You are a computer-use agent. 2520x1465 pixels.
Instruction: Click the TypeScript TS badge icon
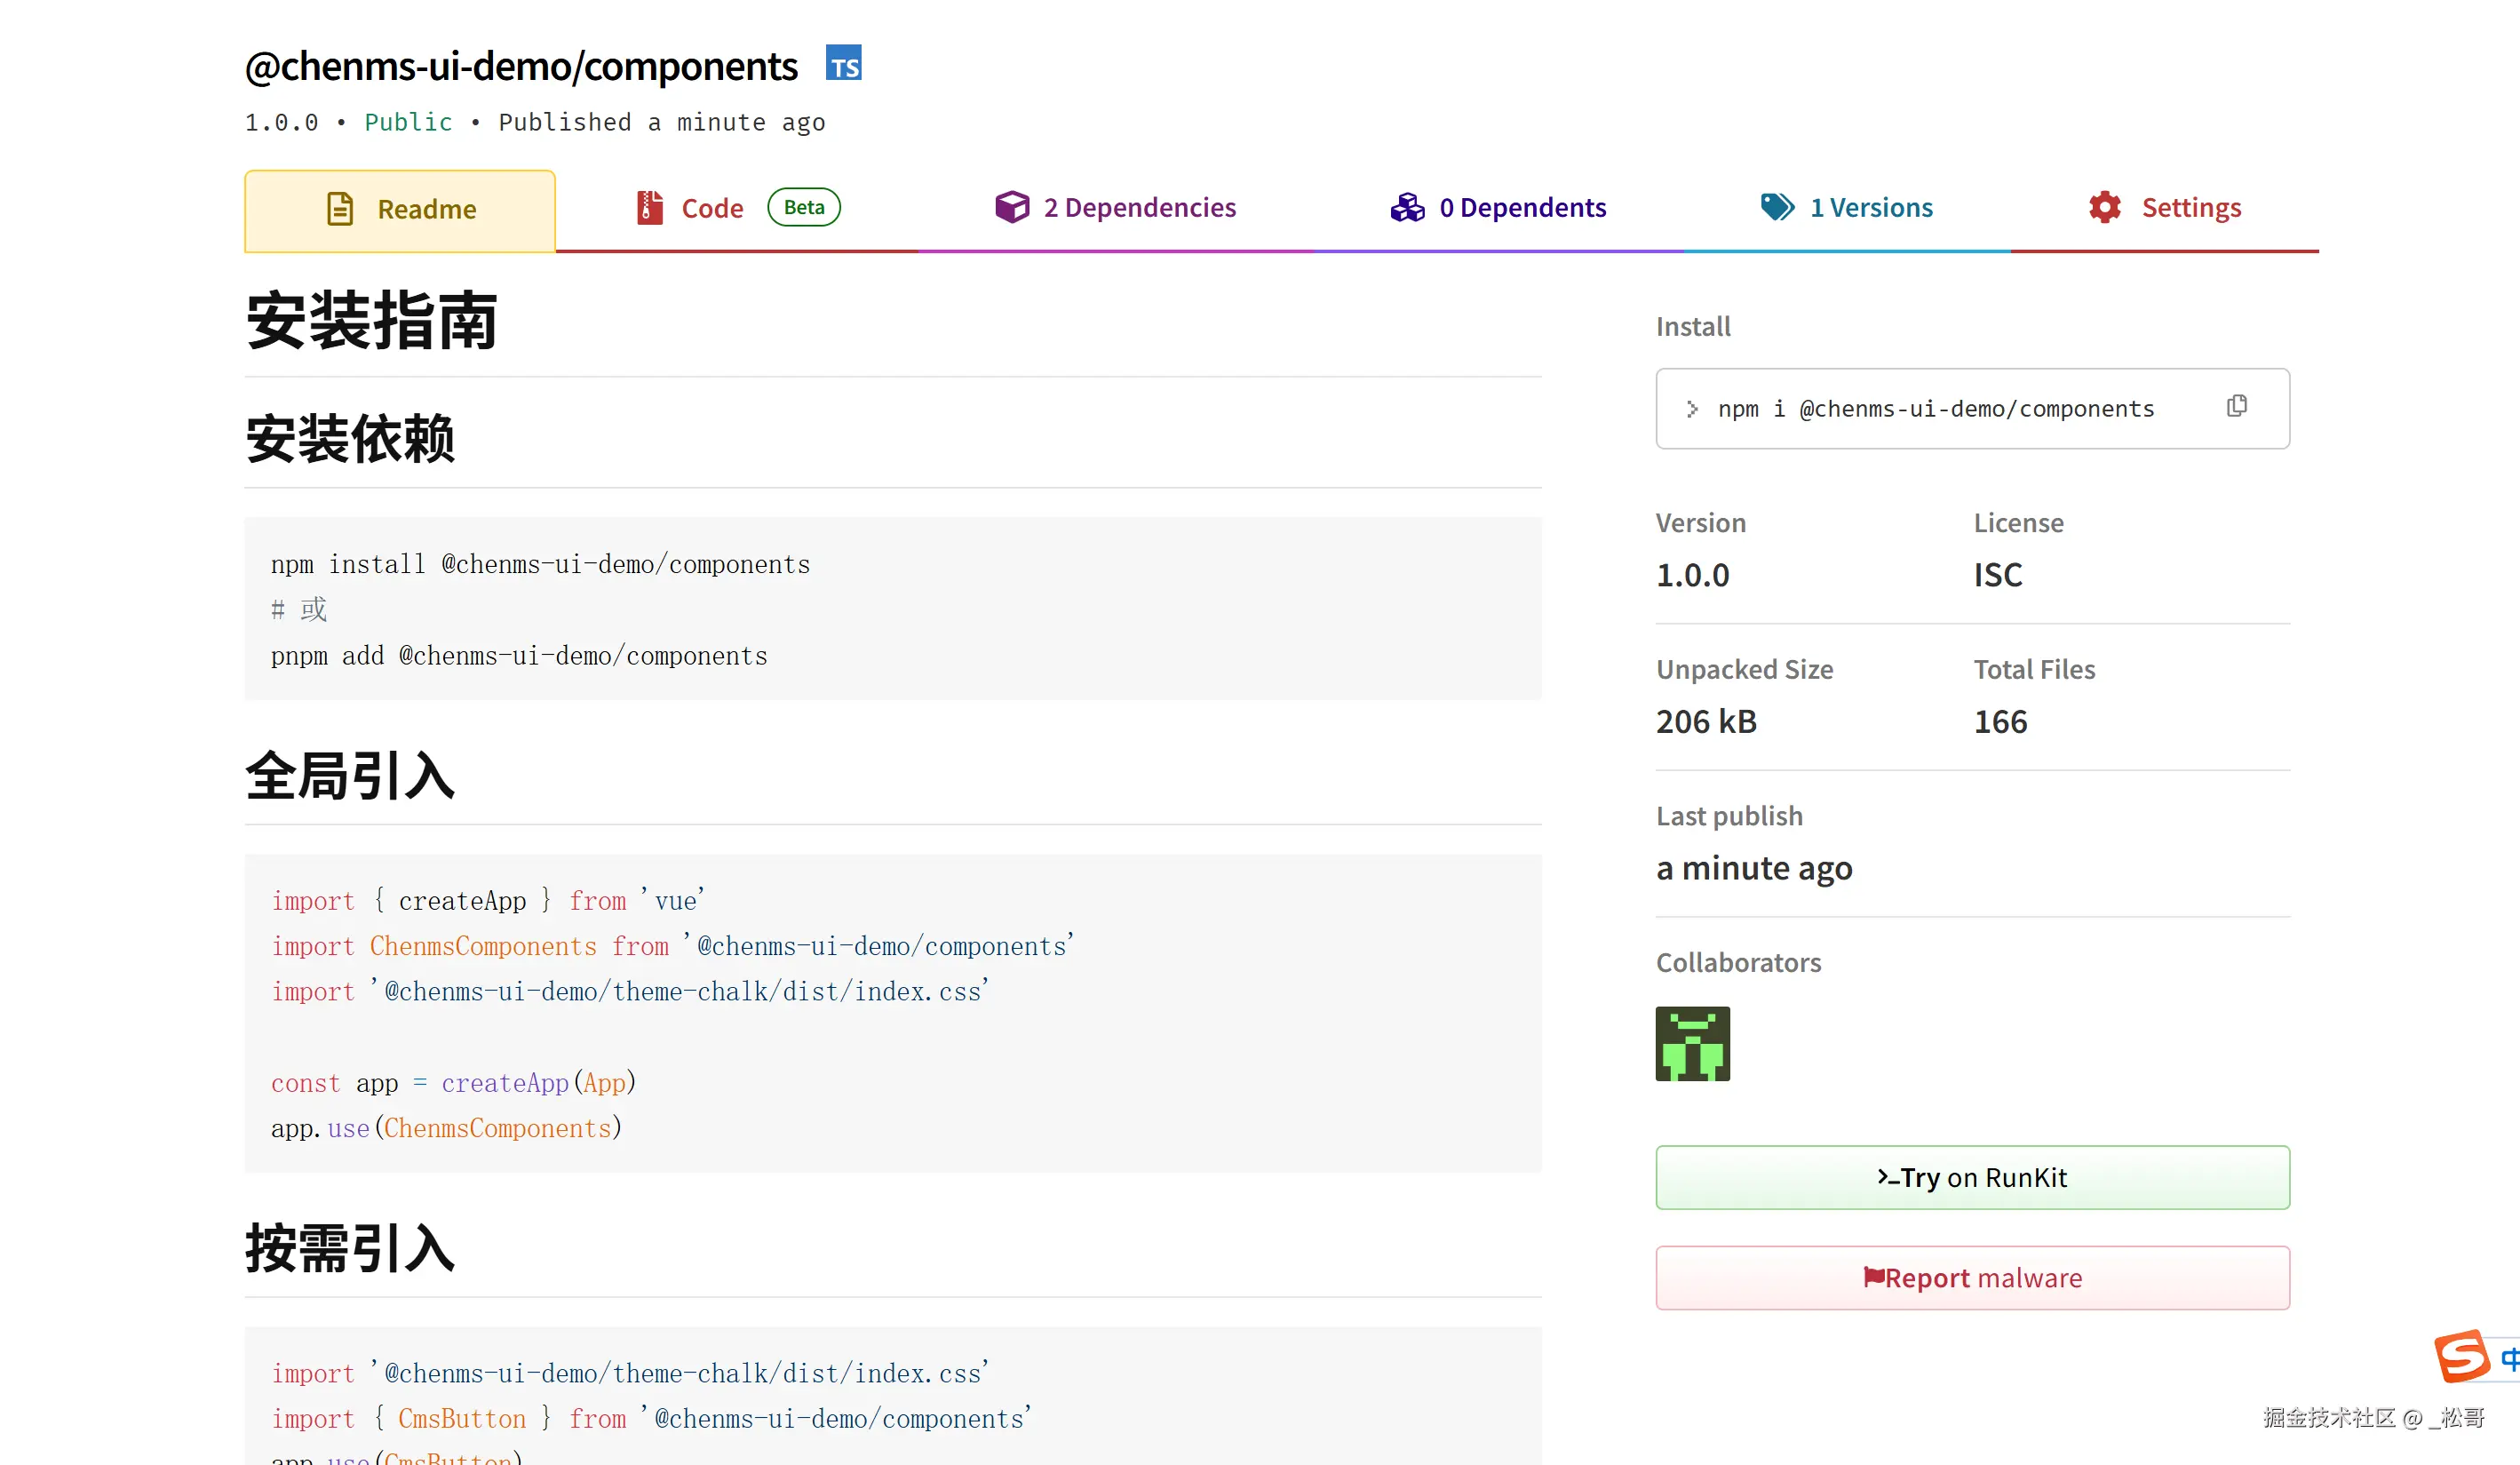843,63
